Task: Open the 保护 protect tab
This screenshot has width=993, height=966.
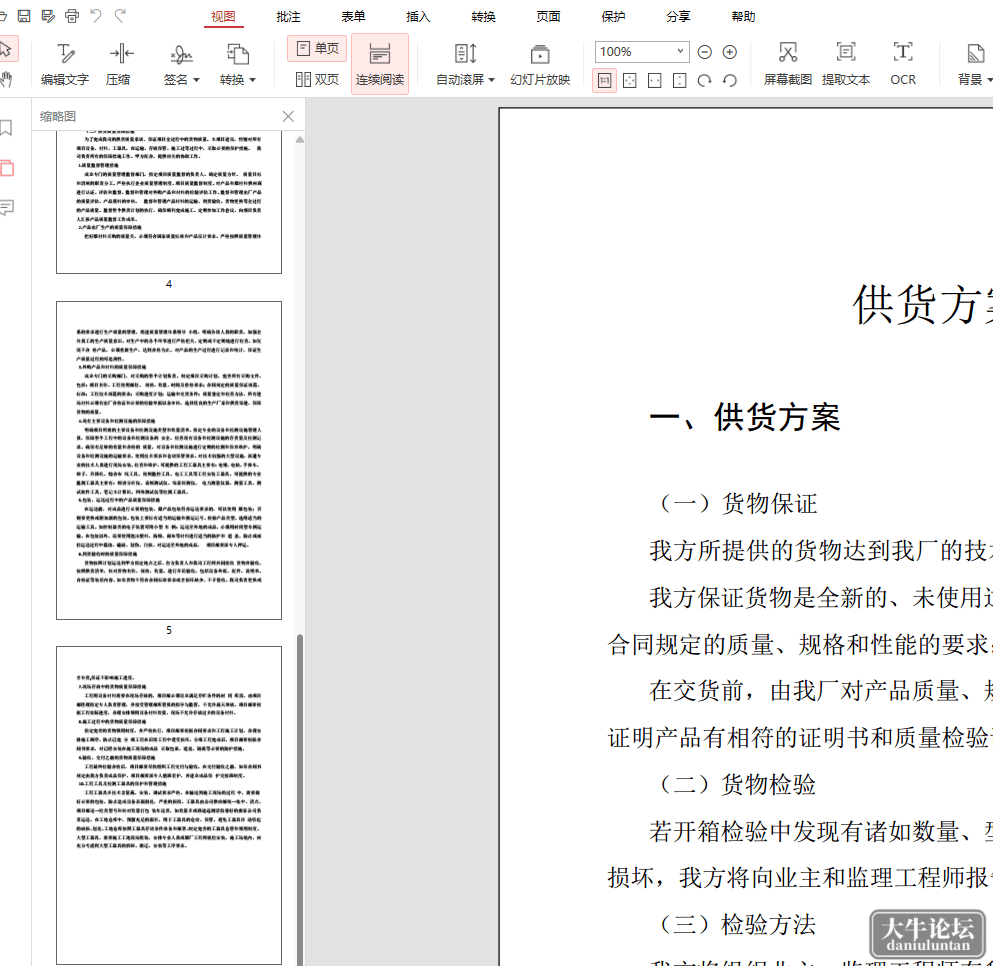Action: tap(613, 16)
